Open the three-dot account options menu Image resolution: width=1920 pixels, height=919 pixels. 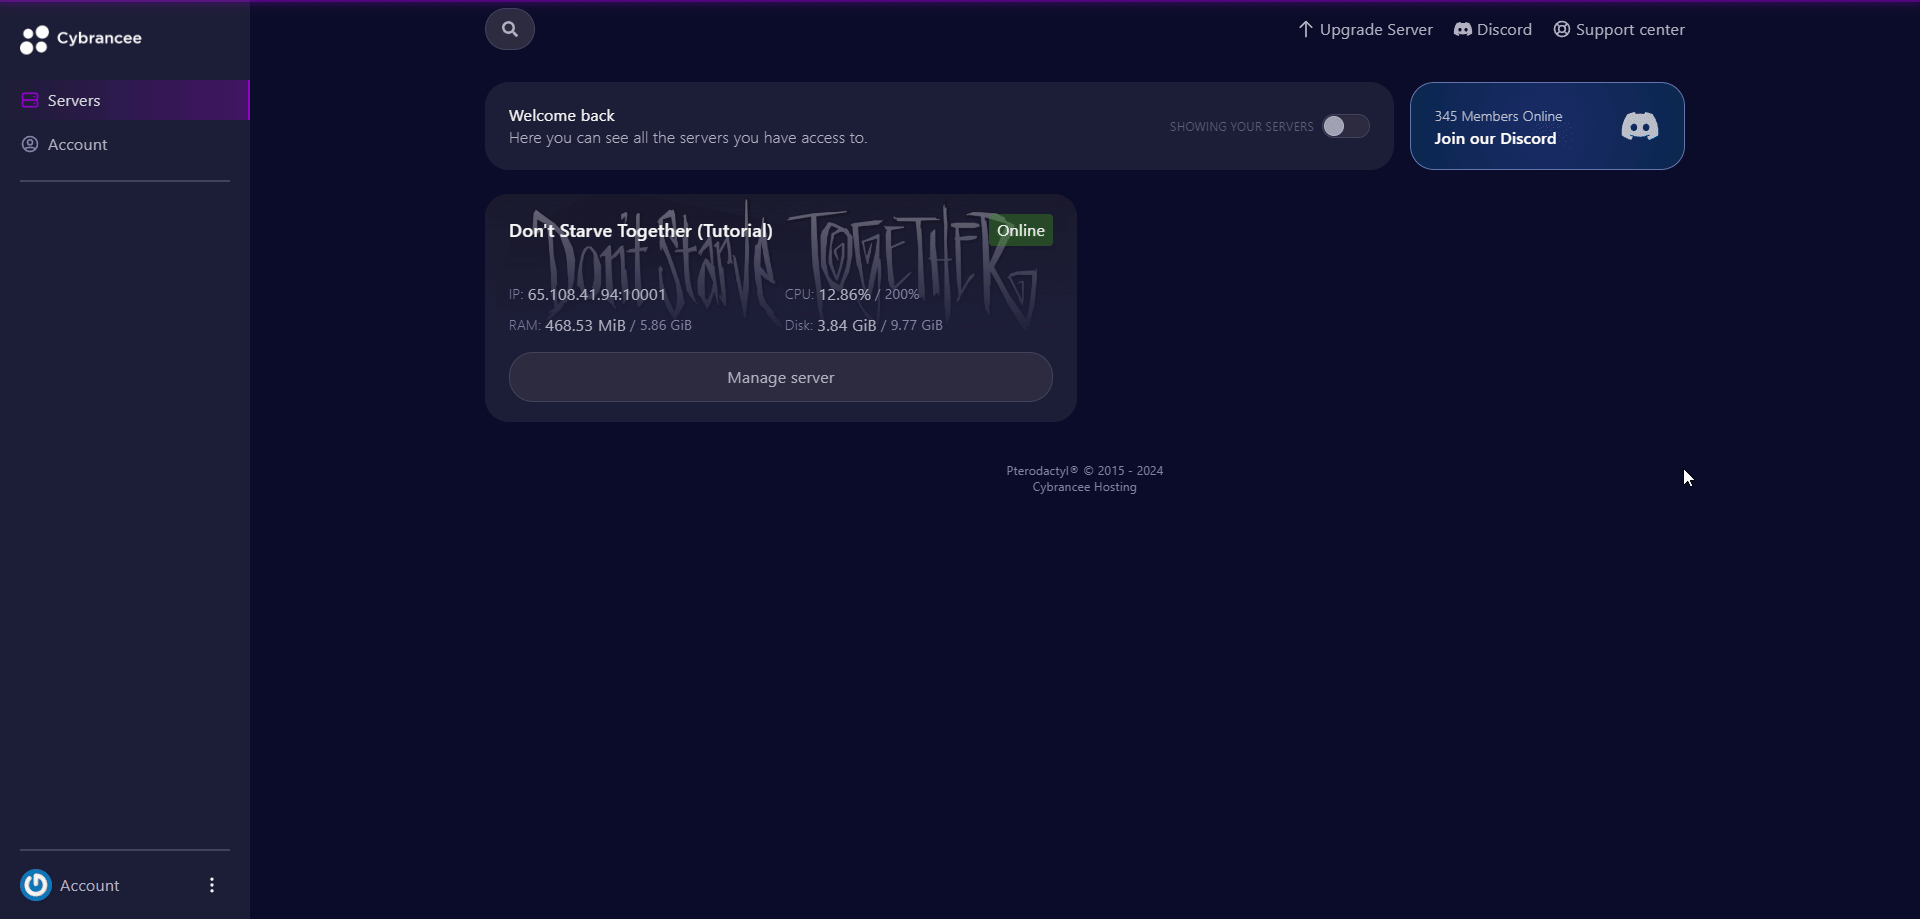tap(212, 885)
